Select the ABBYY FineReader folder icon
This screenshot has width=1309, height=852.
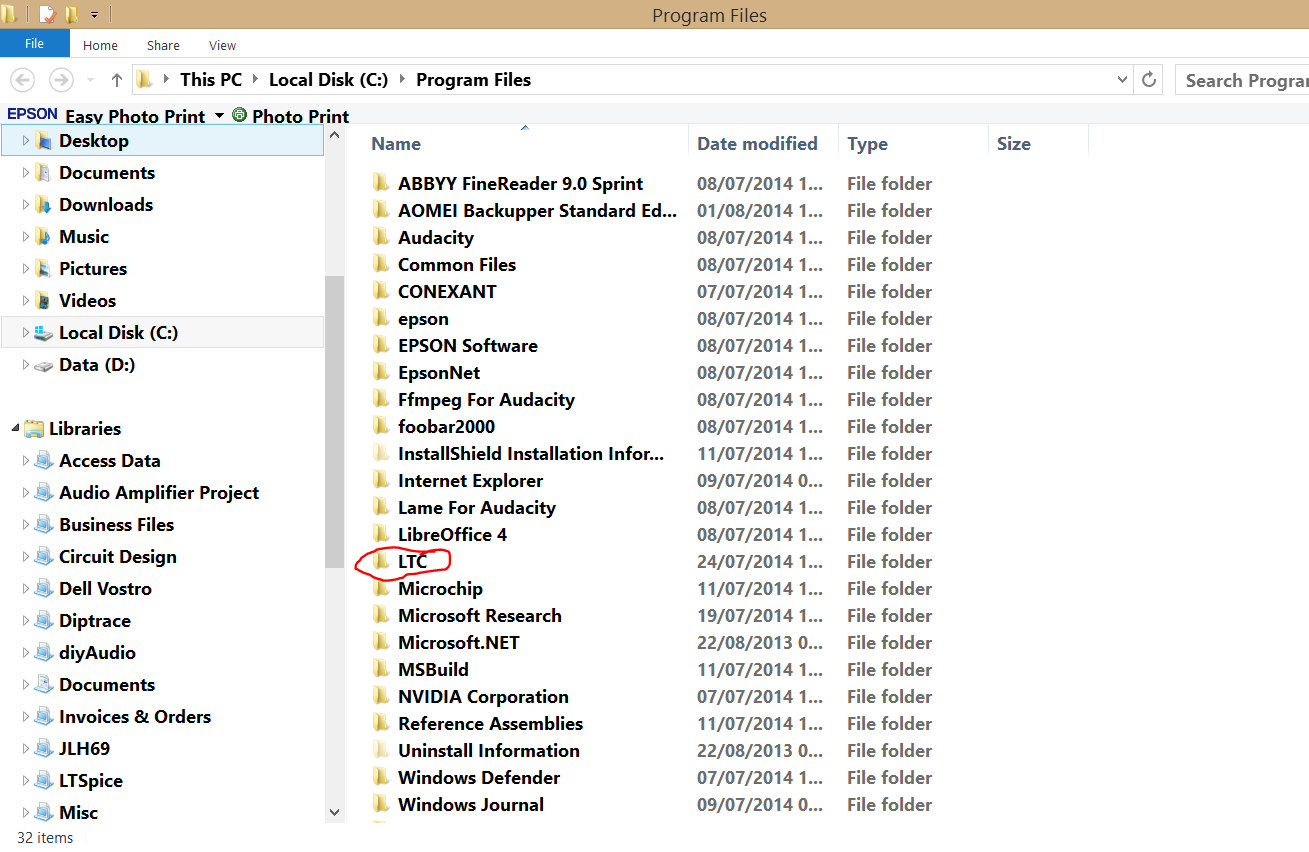click(380, 183)
